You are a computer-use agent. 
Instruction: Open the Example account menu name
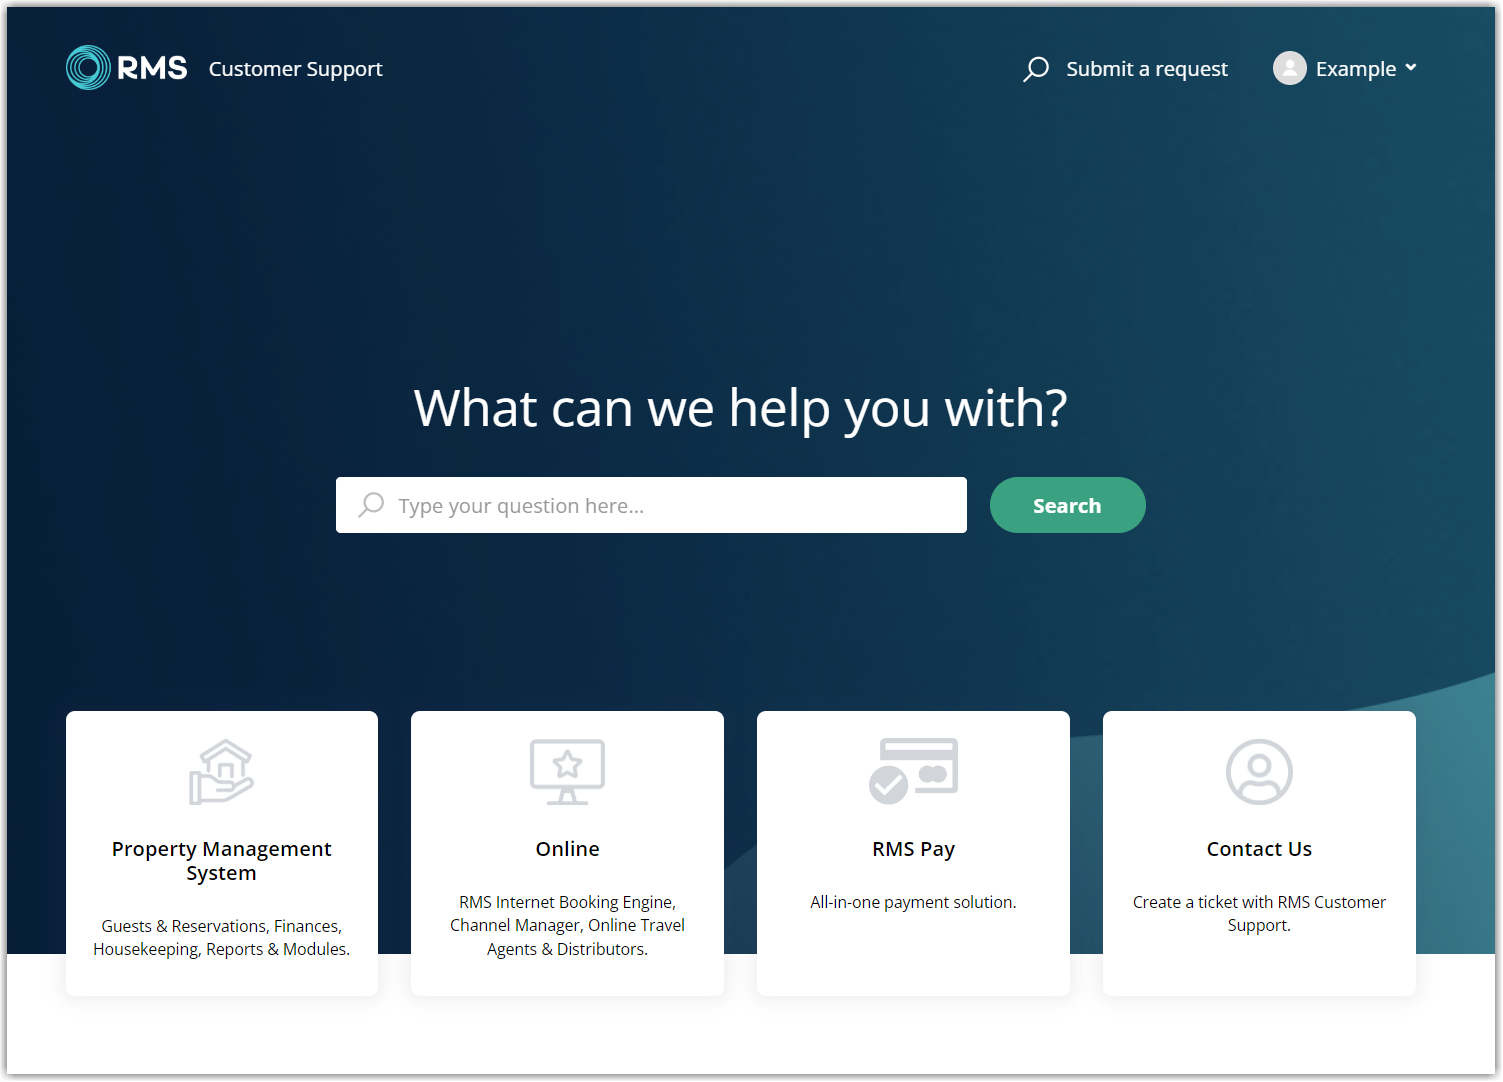[x=1355, y=69]
